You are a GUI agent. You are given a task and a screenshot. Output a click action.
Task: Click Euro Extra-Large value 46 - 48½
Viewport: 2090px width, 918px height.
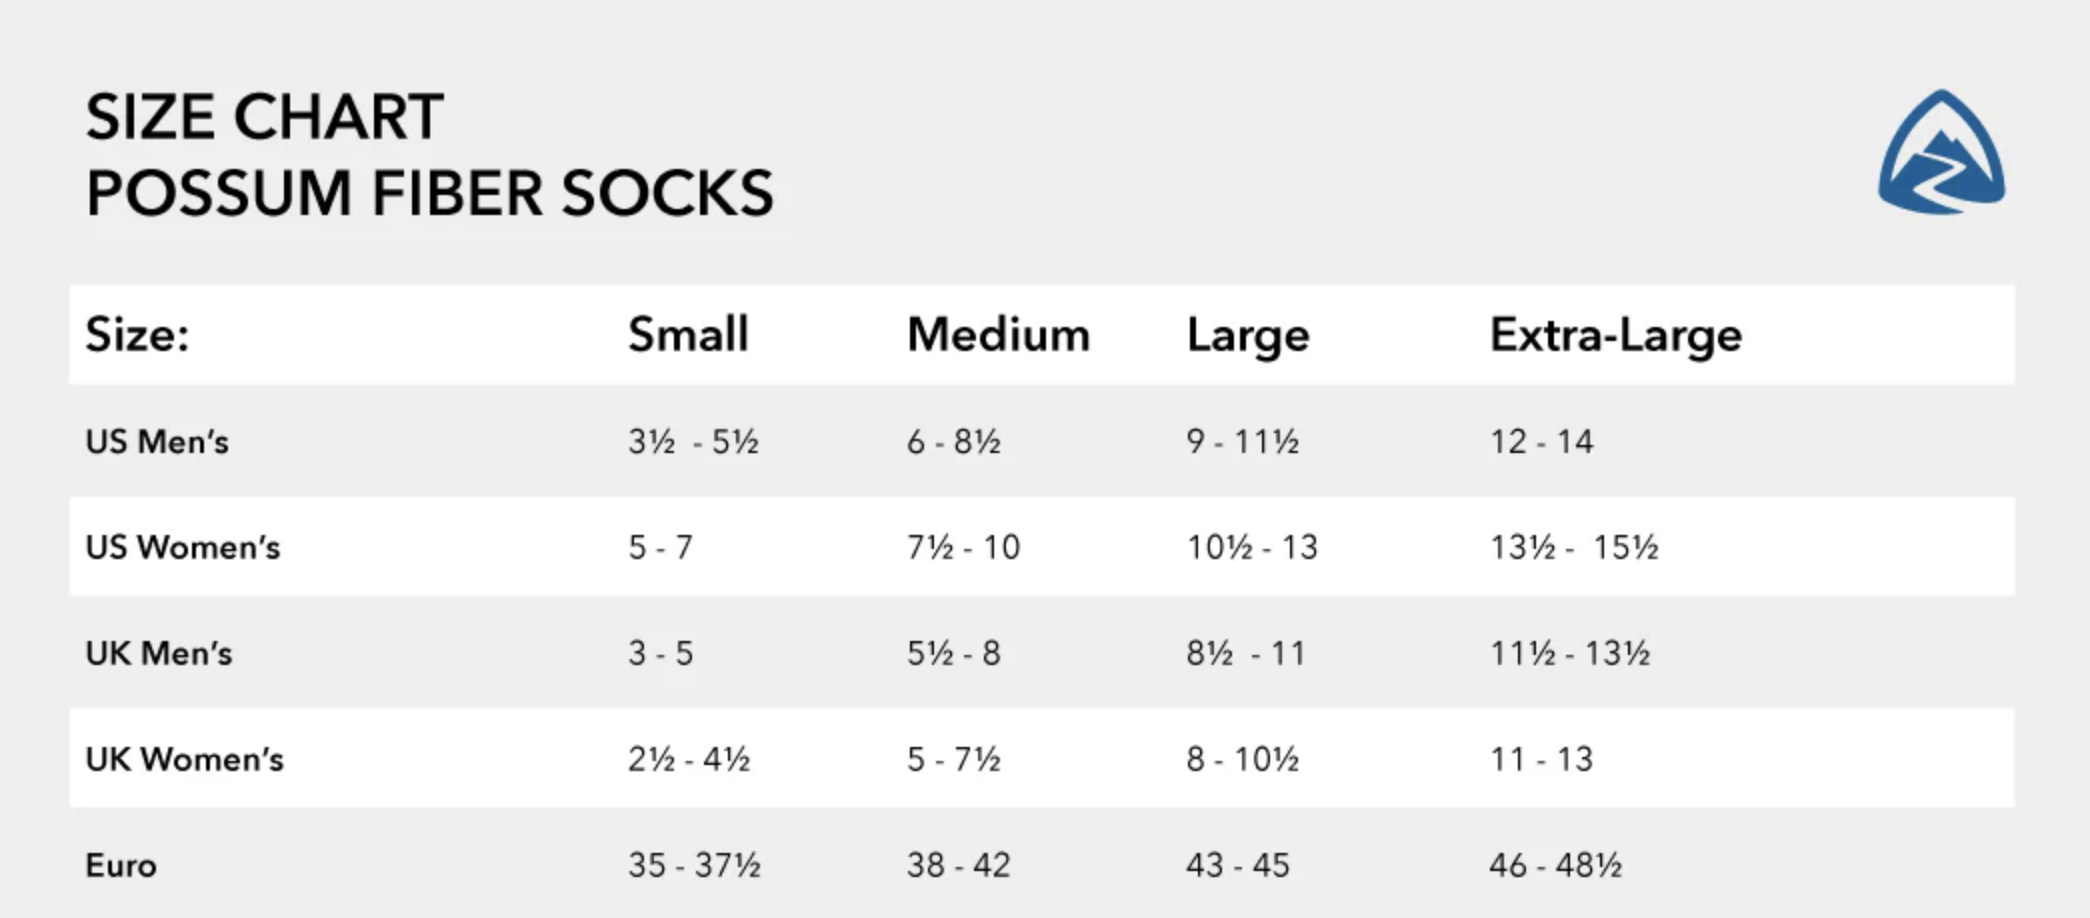click(x=1556, y=865)
